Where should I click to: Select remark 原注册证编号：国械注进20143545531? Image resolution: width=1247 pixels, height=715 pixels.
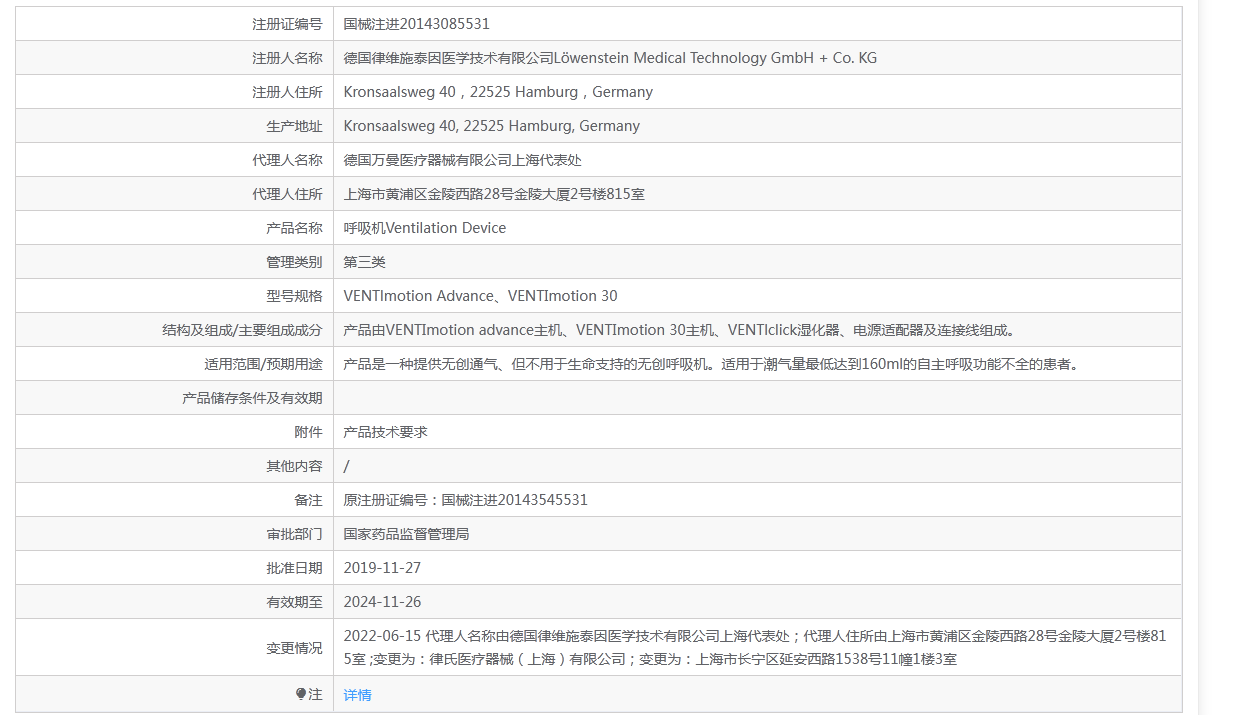465,500
